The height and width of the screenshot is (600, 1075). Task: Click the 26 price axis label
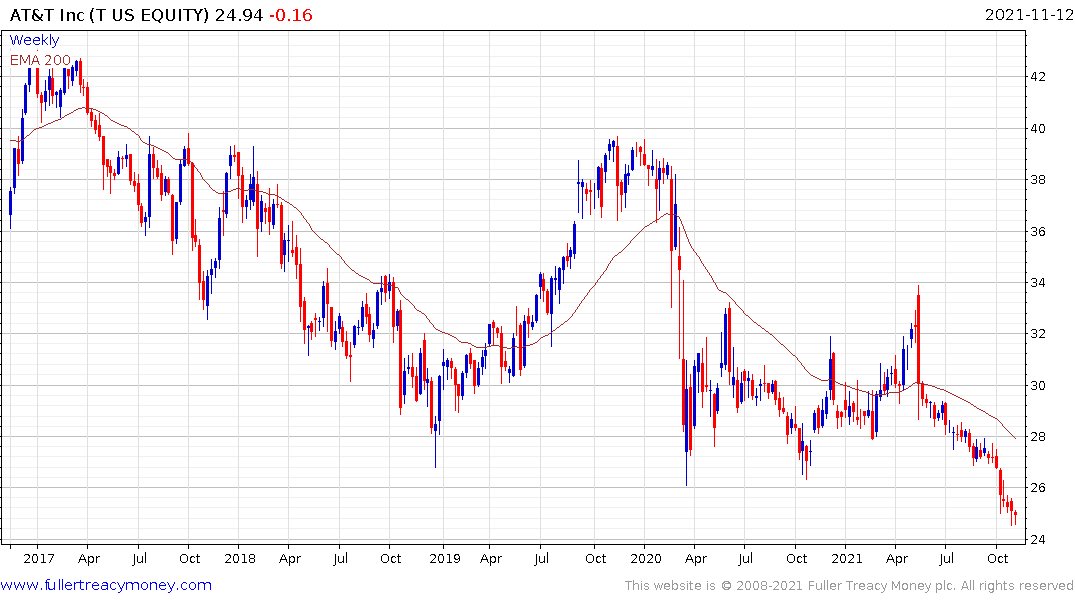(x=1038, y=488)
